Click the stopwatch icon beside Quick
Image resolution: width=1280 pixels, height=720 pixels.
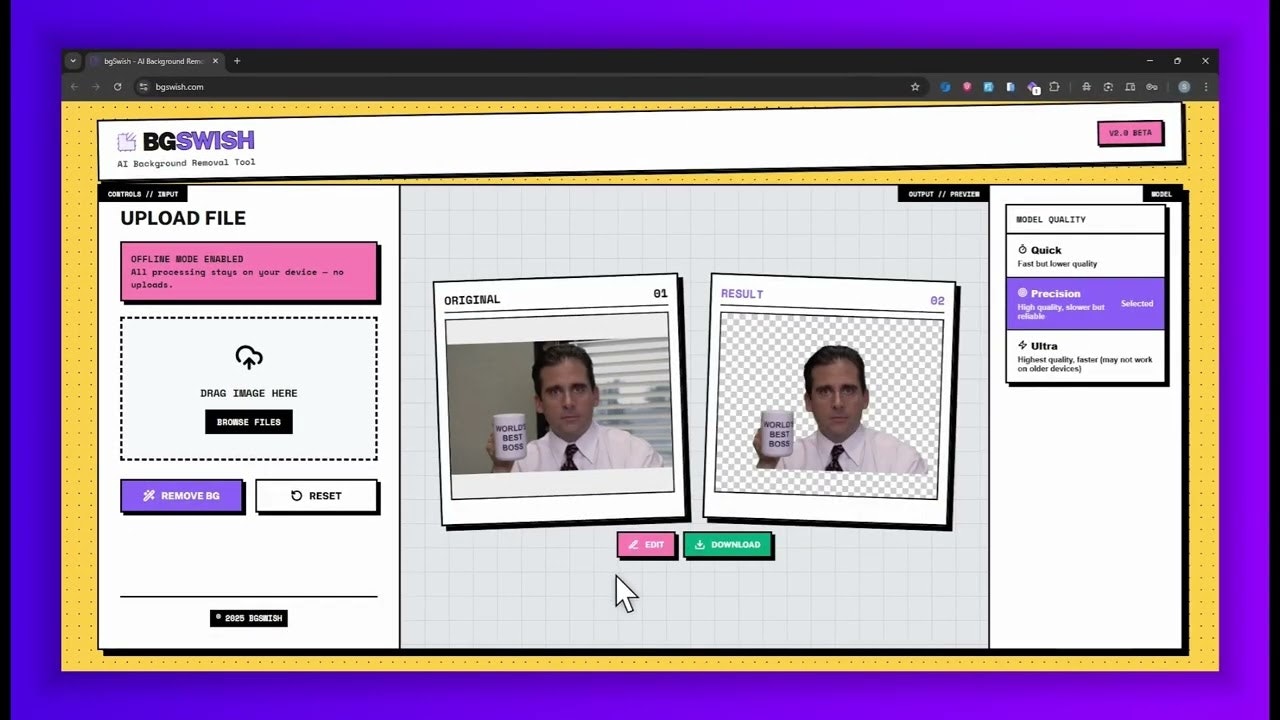click(1023, 250)
